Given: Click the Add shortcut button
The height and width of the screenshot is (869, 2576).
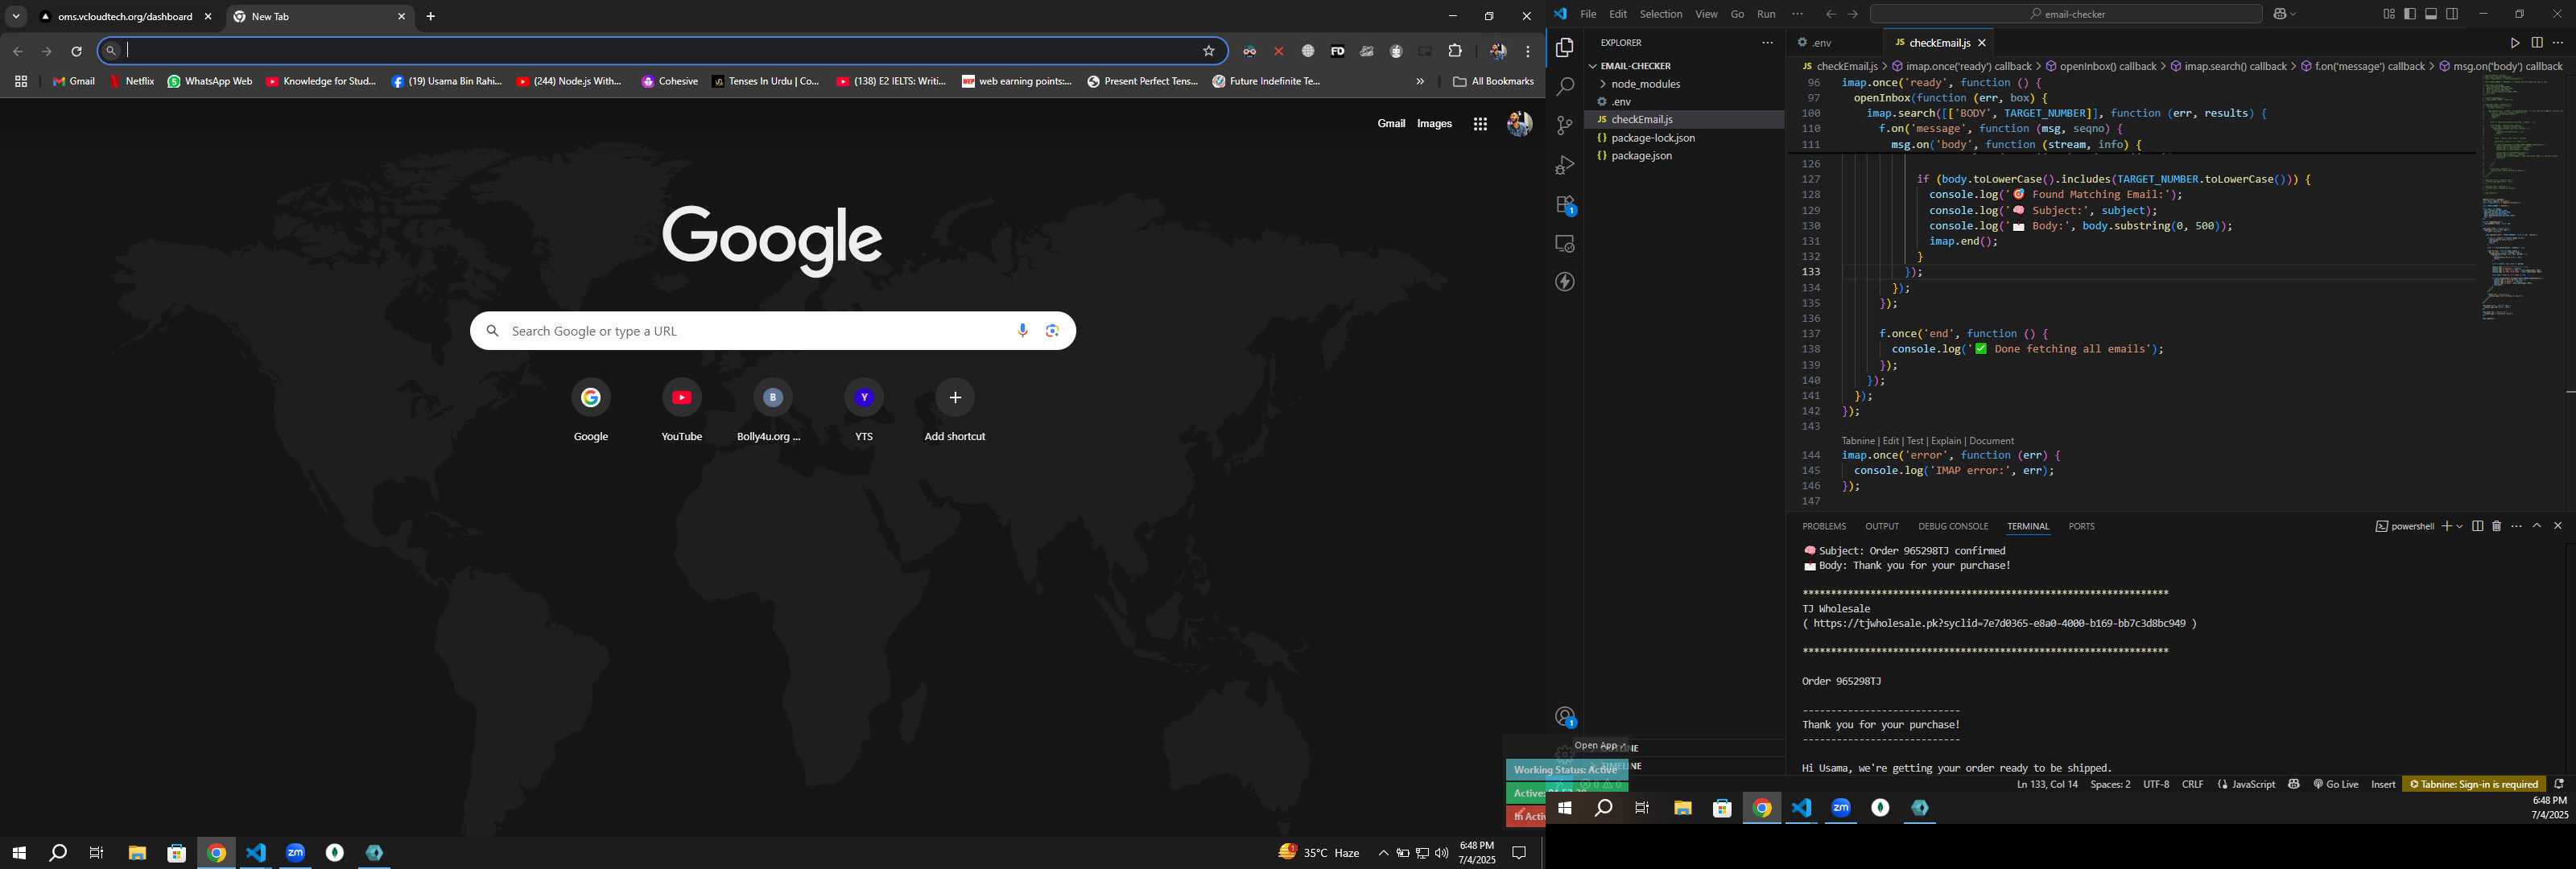Looking at the screenshot, I should tap(955, 410).
